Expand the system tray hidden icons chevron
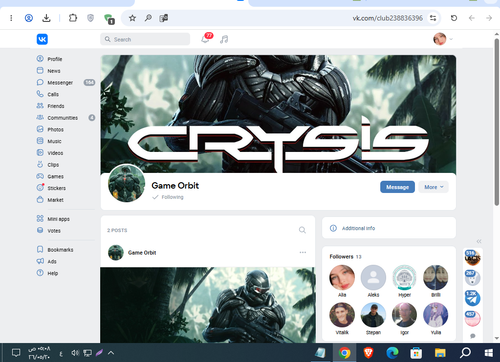This screenshot has width=500, height=362. tap(111, 353)
